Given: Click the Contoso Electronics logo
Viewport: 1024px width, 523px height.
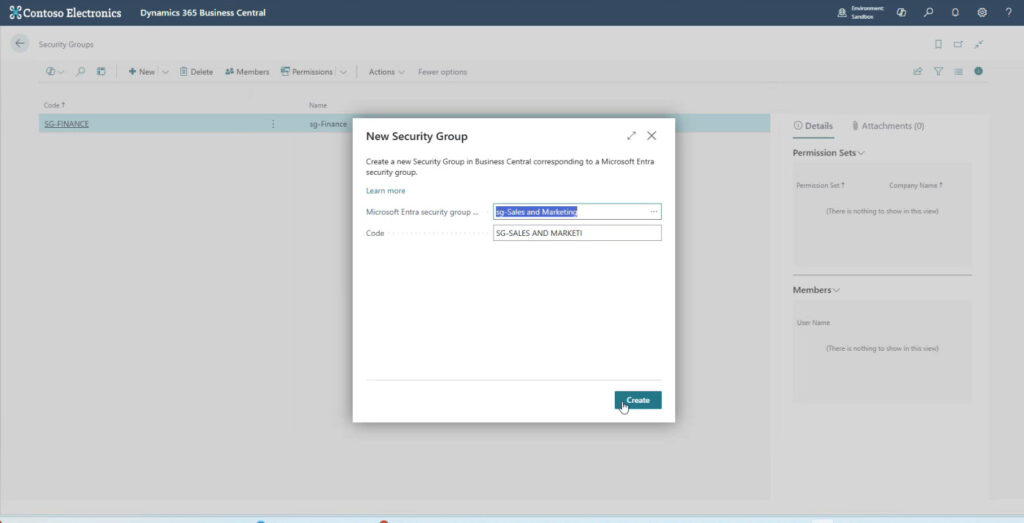Looking at the screenshot, I should [x=65, y=12].
